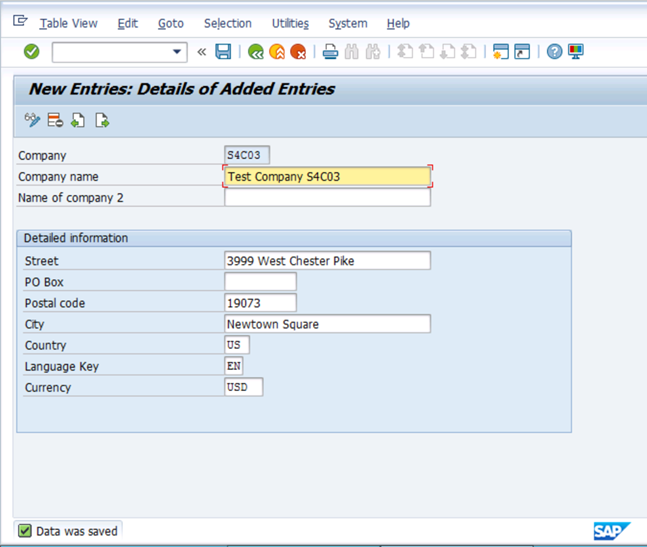Collapse the command field with double chevron
The image size is (647, 547).
202,52
